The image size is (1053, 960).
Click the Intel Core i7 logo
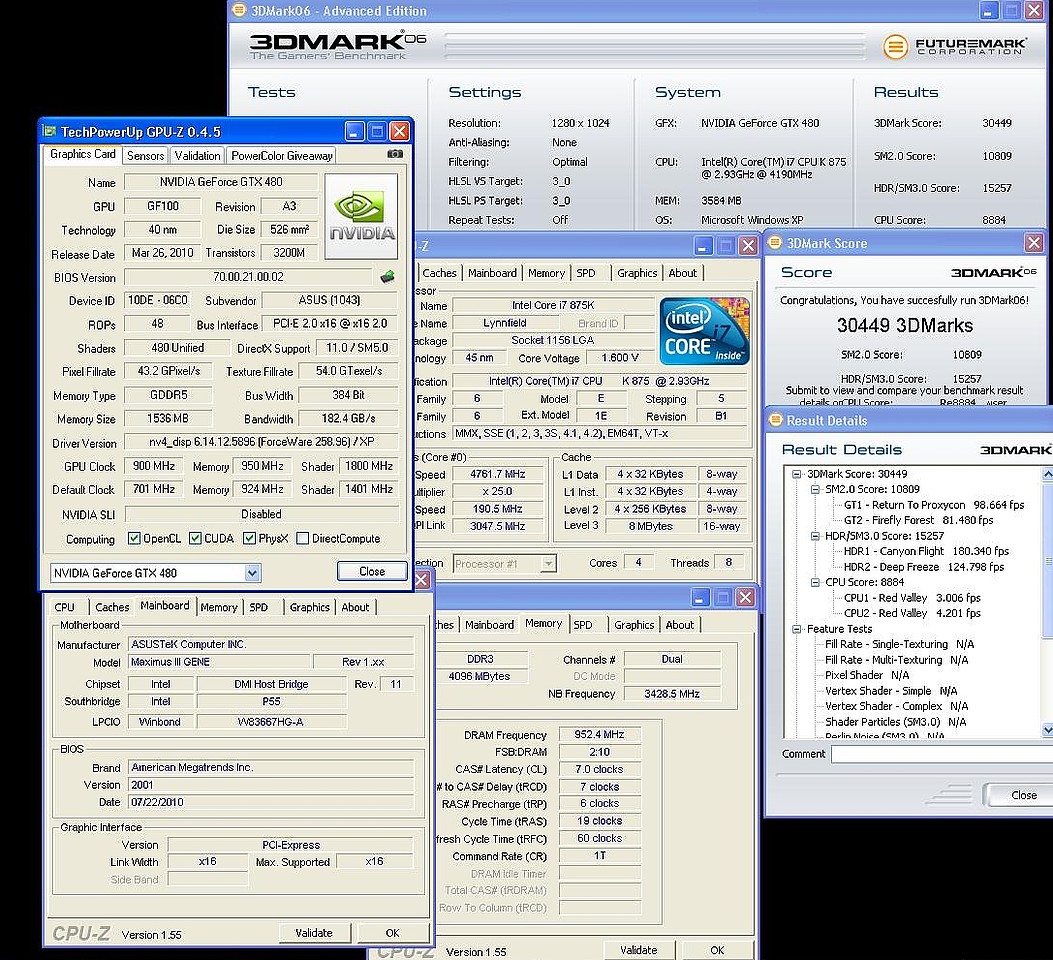click(x=705, y=331)
